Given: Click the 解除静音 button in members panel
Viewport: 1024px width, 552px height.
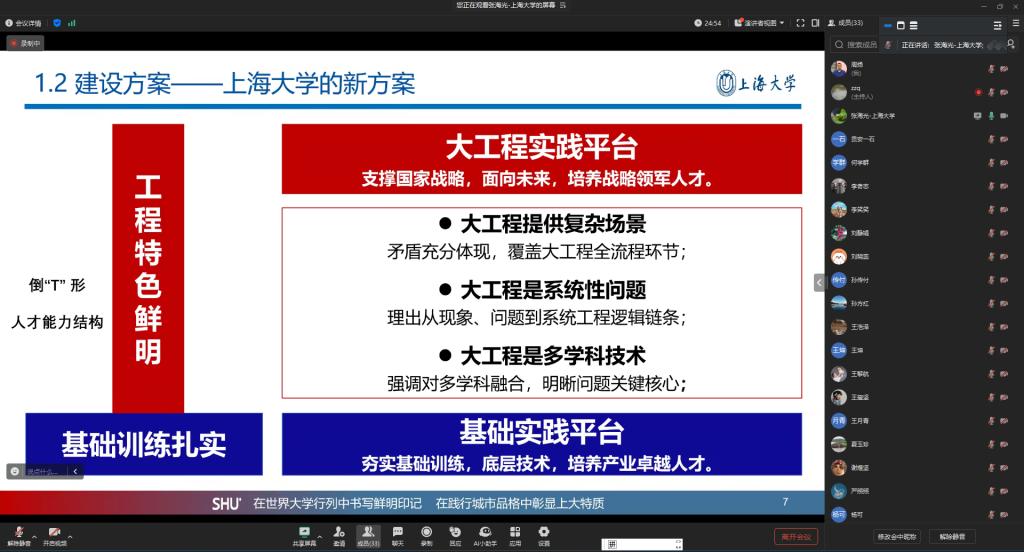Looking at the screenshot, I should click(952, 537).
